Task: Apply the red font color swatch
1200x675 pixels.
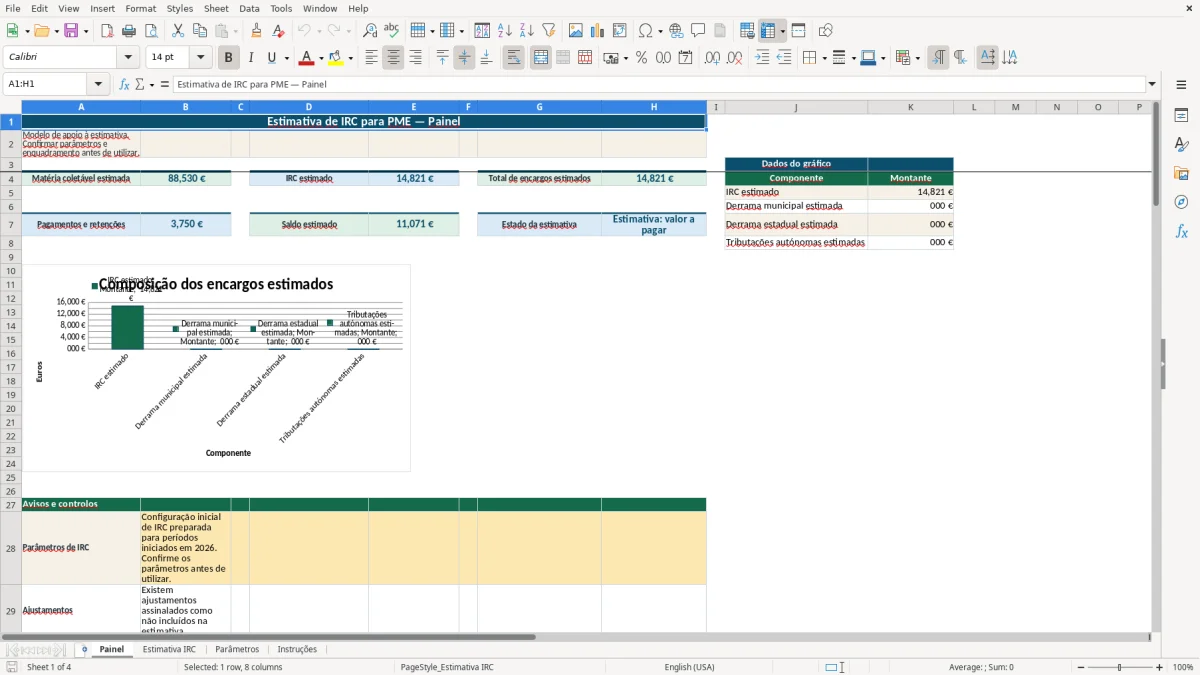Action: (x=307, y=58)
